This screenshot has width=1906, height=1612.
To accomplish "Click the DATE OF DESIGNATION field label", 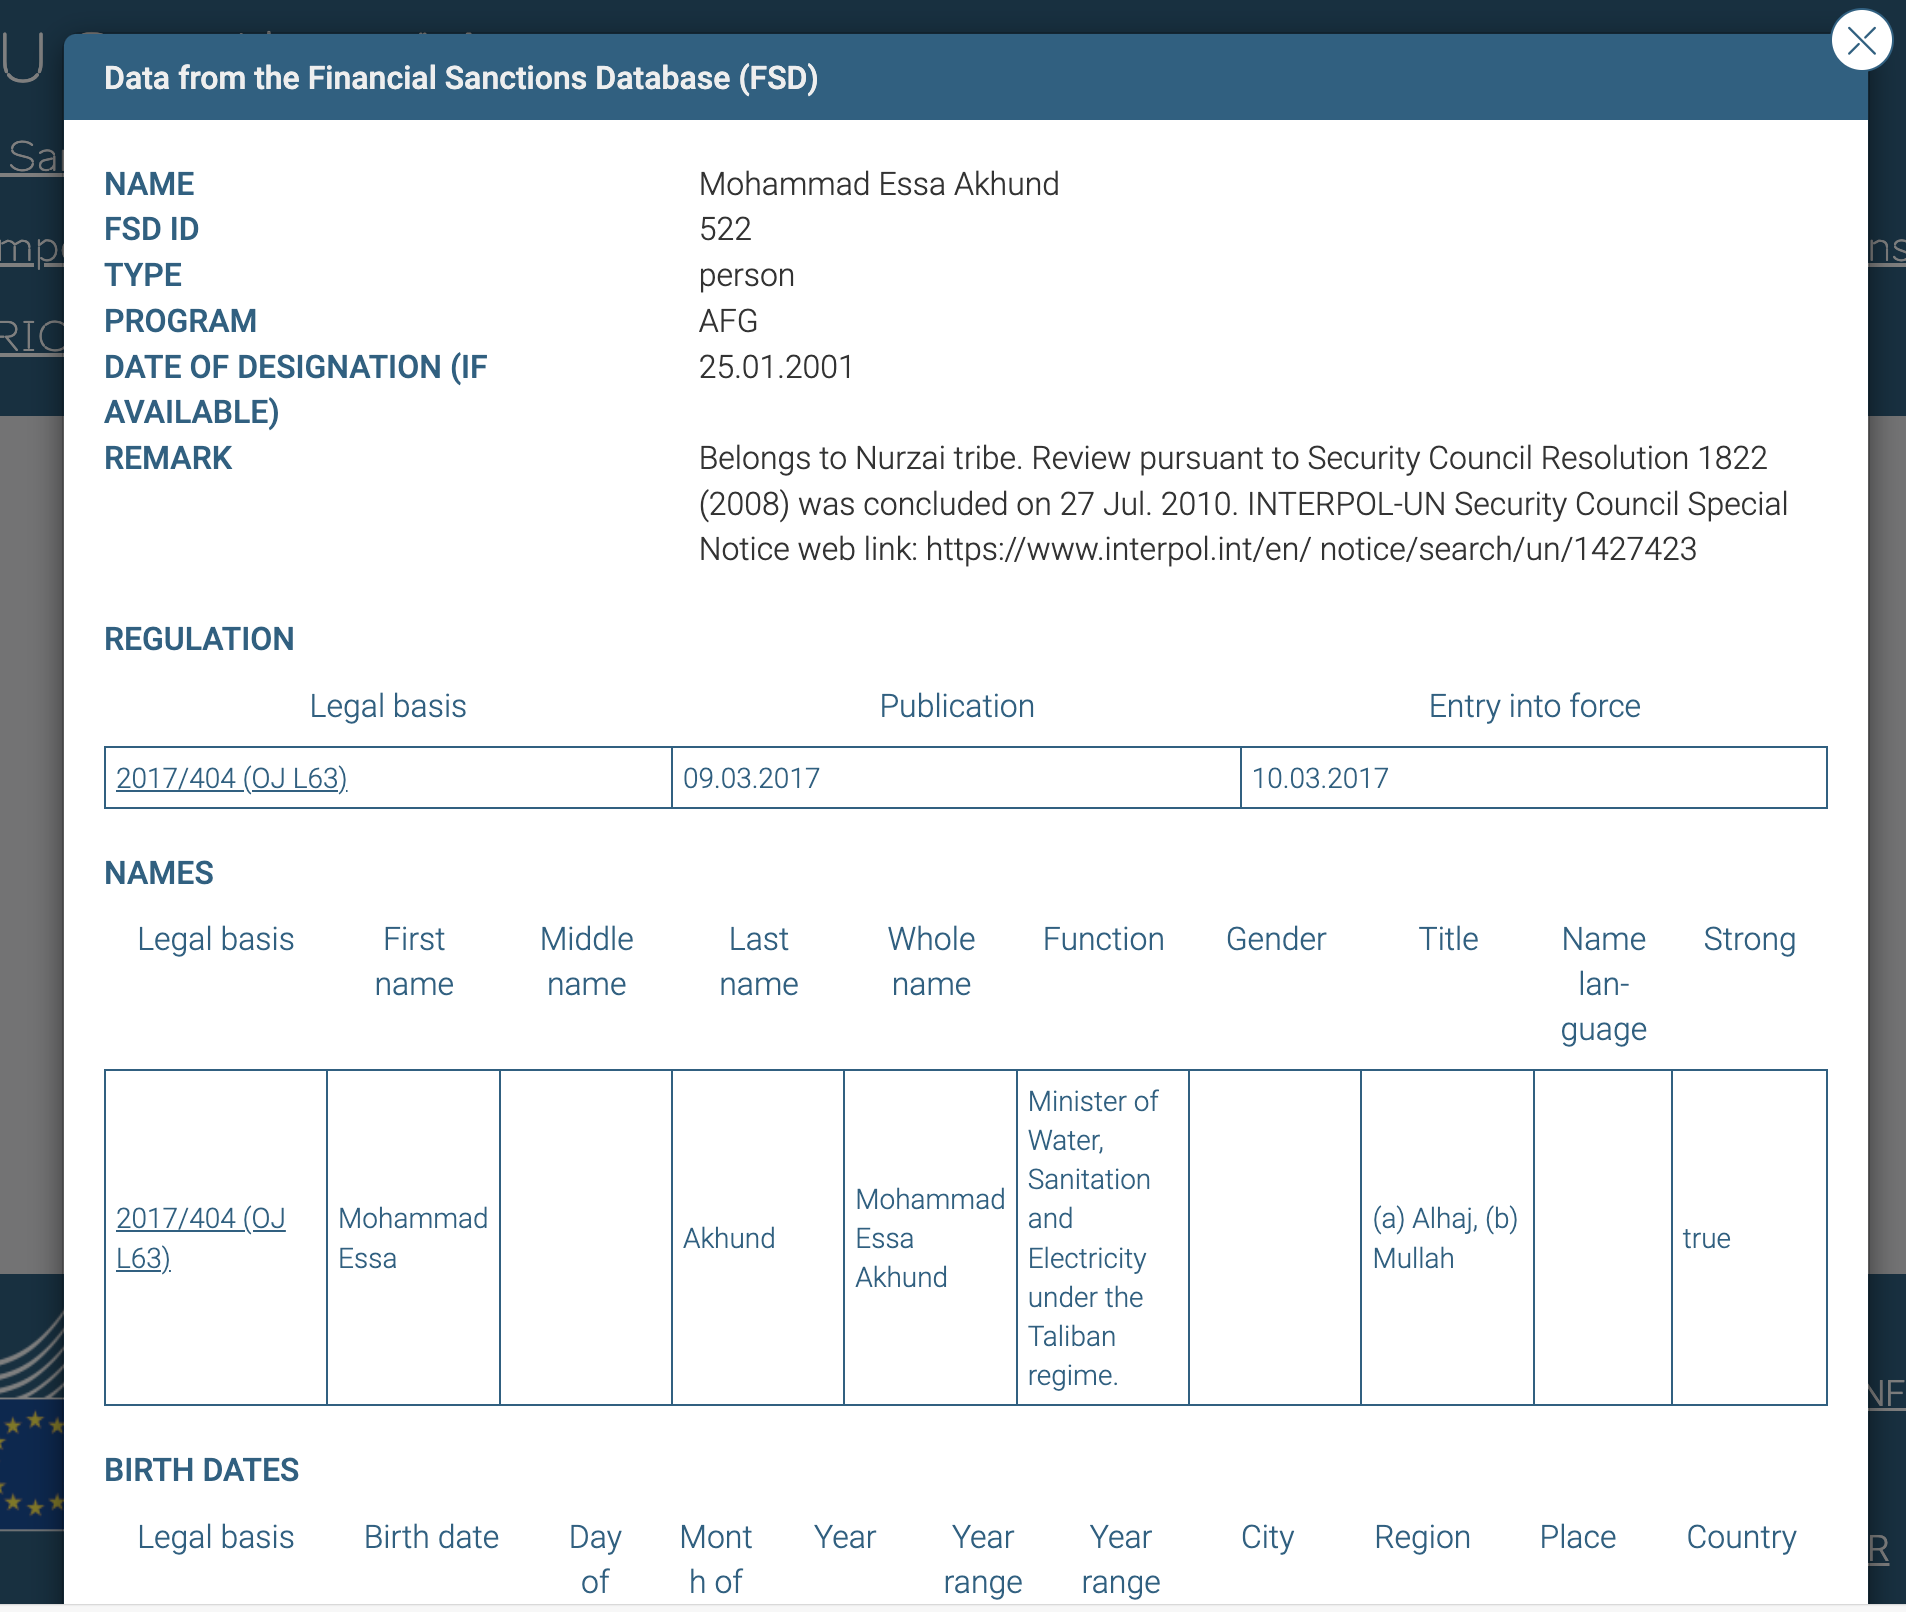I will 296,389.
